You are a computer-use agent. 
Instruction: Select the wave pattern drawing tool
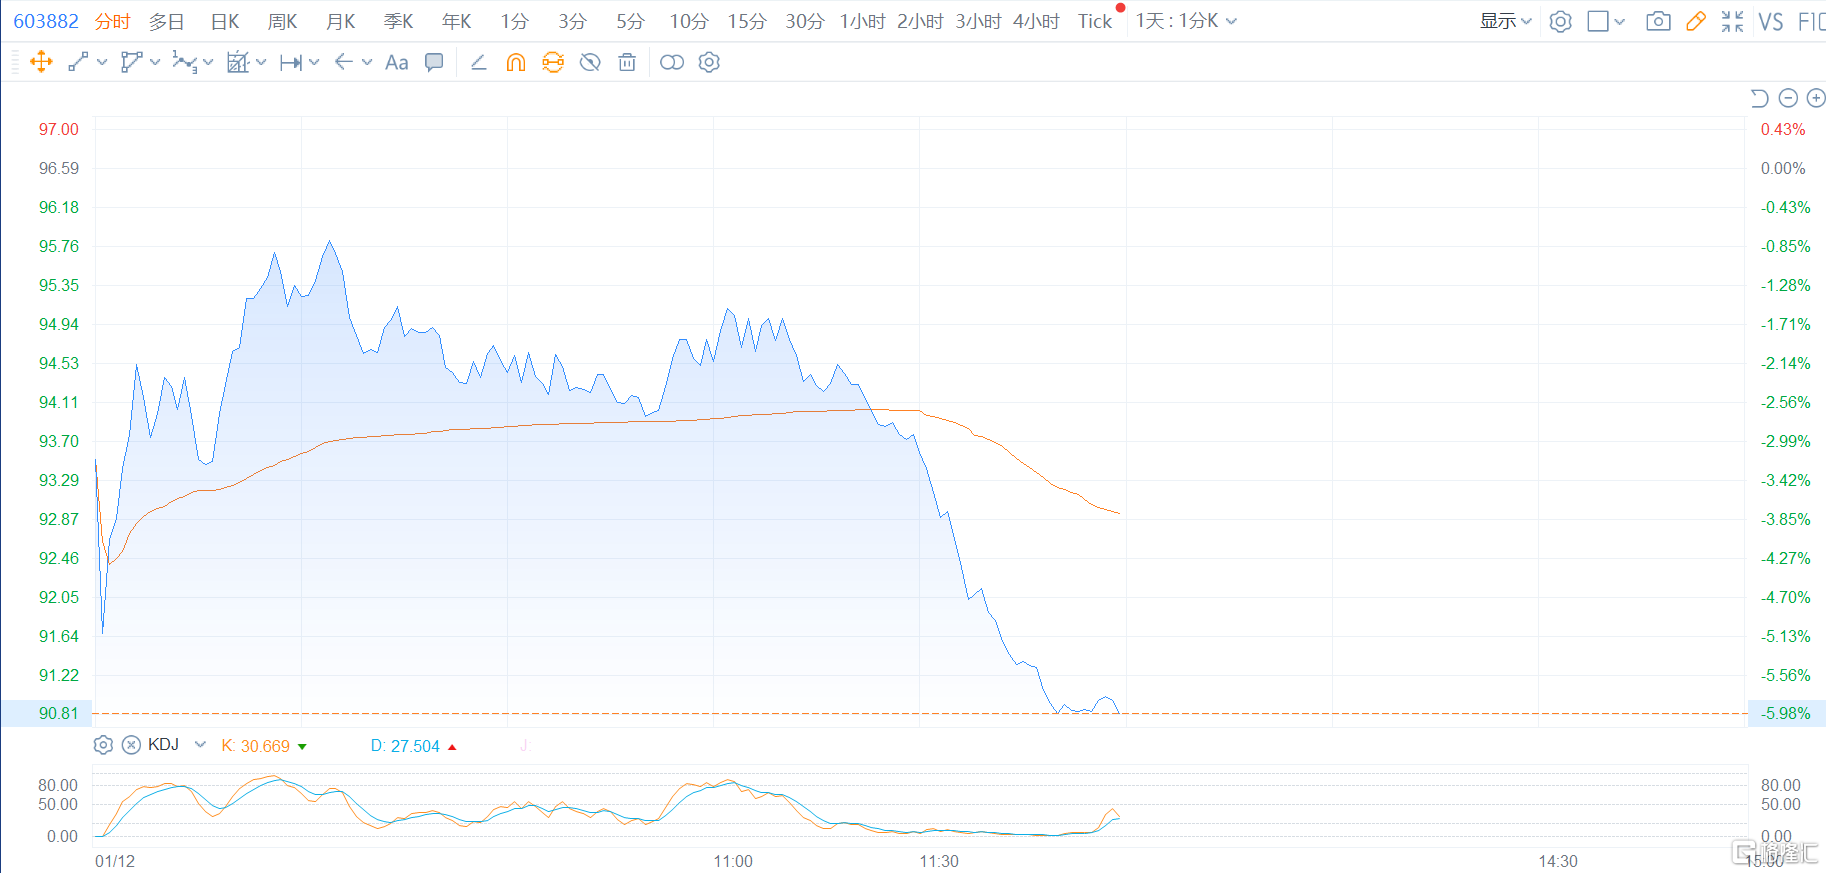click(x=184, y=62)
